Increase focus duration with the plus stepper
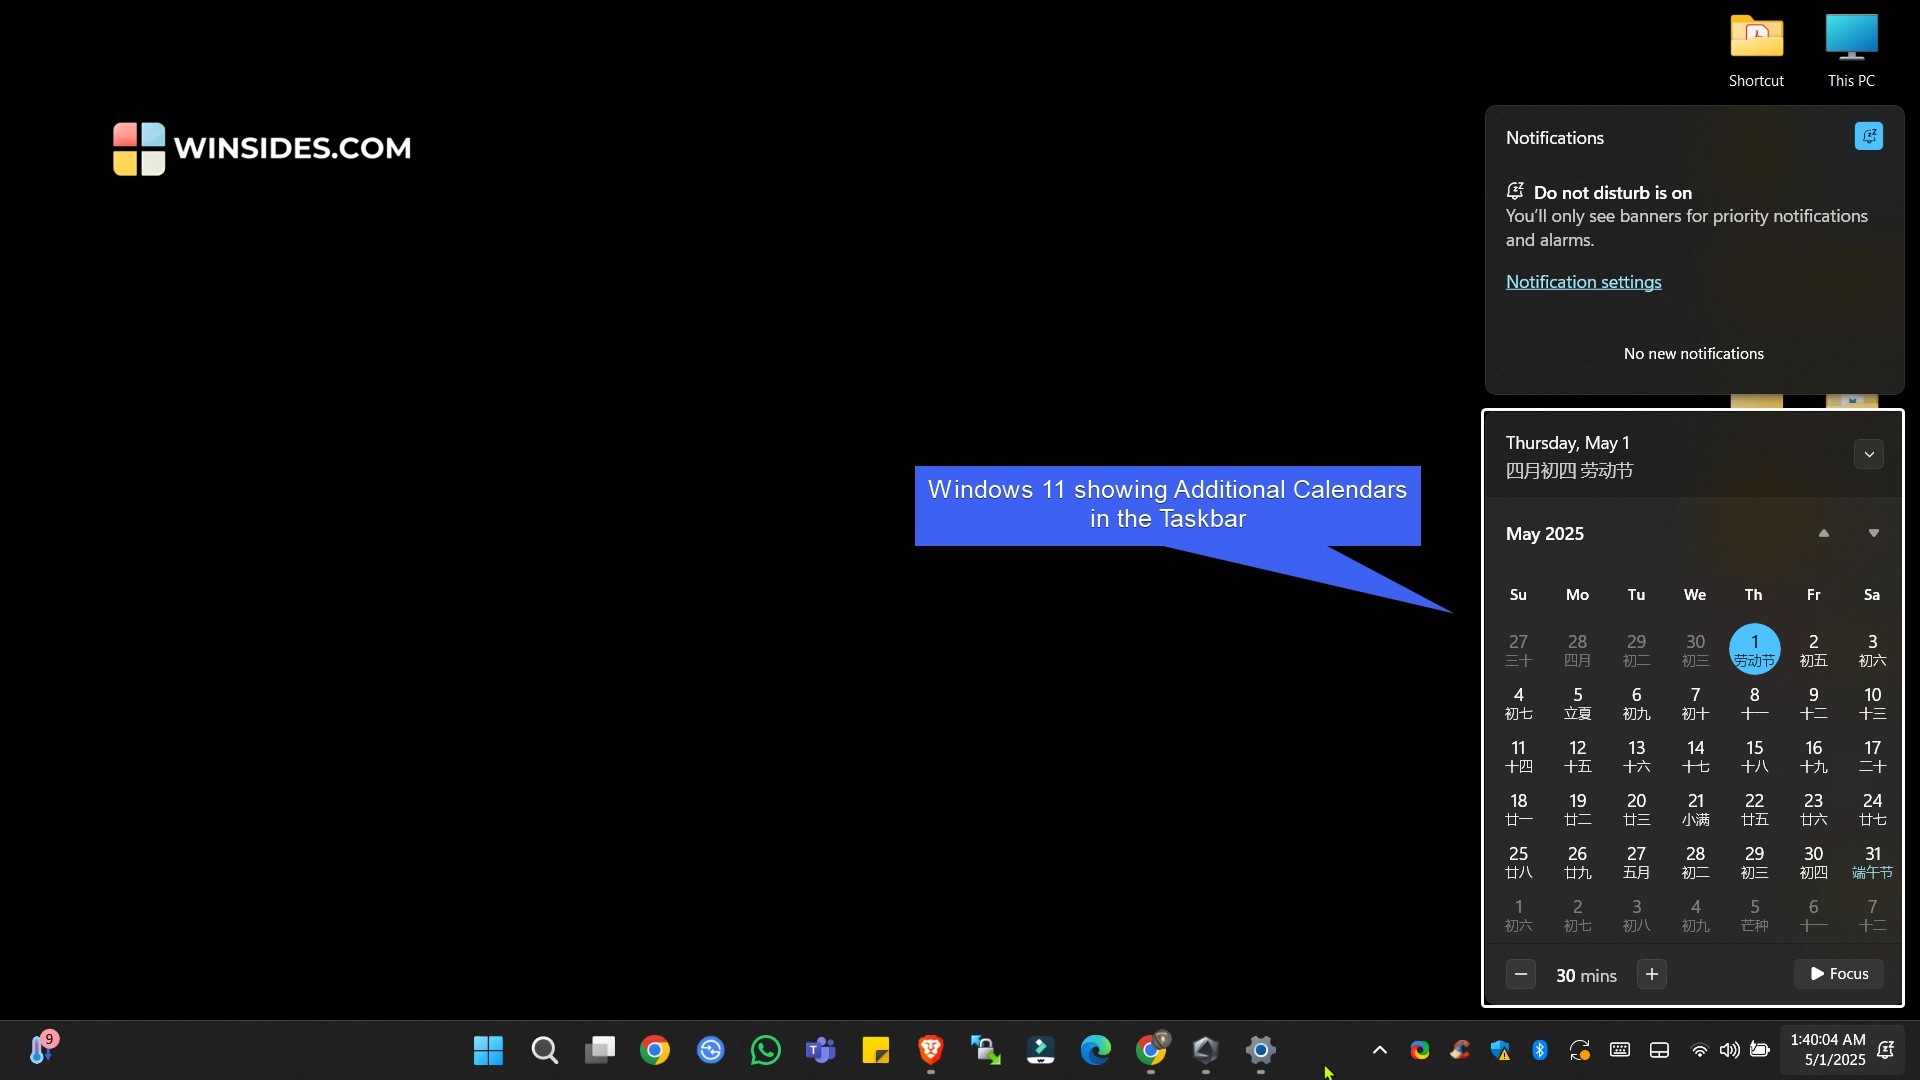Image resolution: width=1920 pixels, height=1080 pixels. 1651,973
